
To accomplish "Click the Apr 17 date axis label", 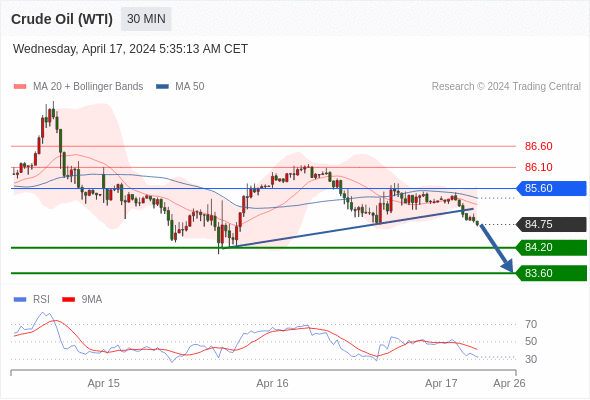I will (441, 383).
